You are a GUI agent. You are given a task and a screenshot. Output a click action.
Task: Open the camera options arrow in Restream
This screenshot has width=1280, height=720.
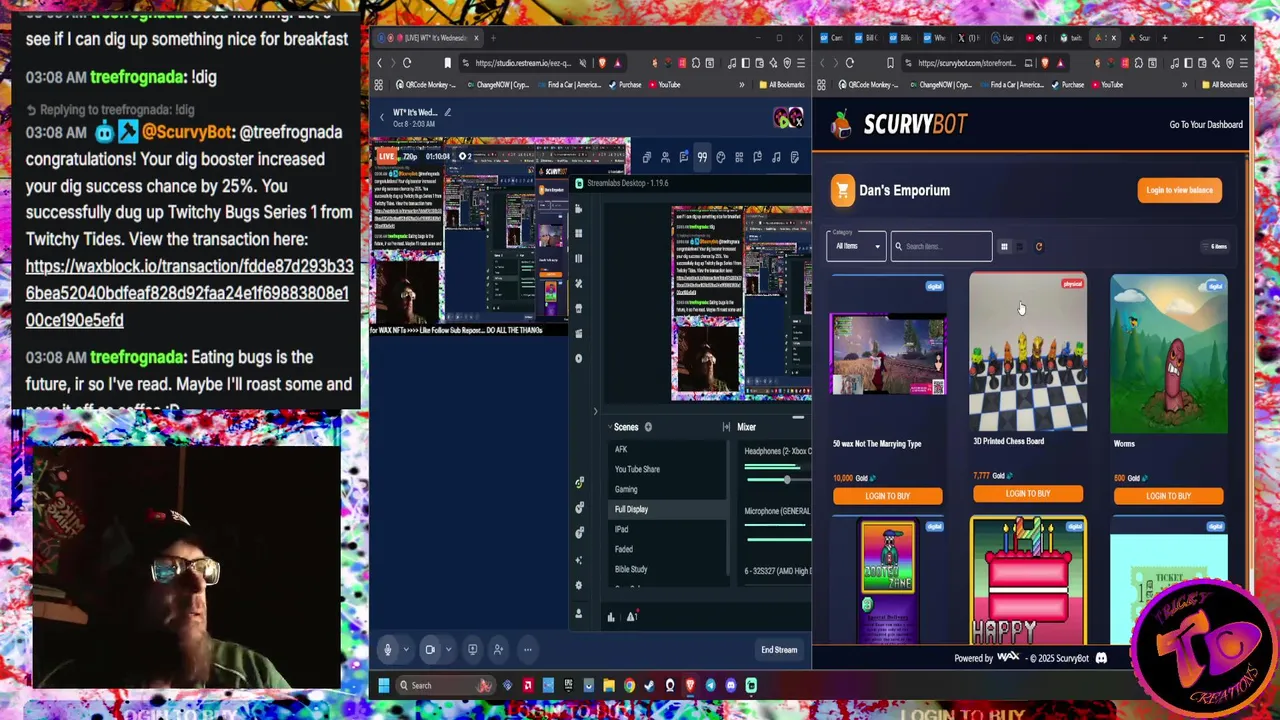point(447,650)
